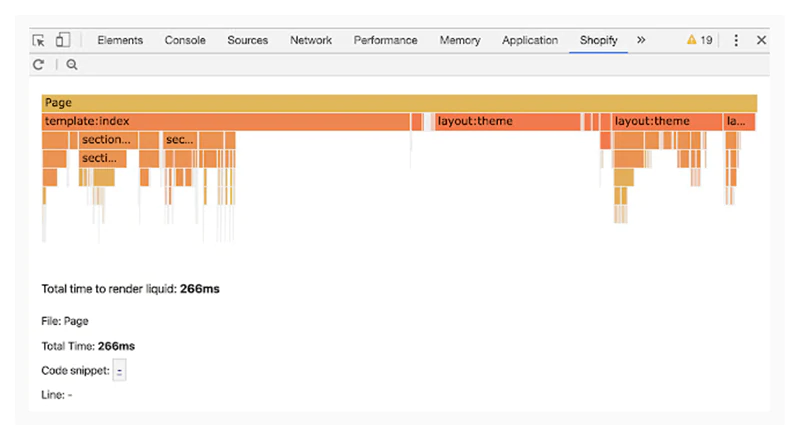Viewport: 800px width, 440px height.
Task: Open the Memory tab
Action: 460,40
